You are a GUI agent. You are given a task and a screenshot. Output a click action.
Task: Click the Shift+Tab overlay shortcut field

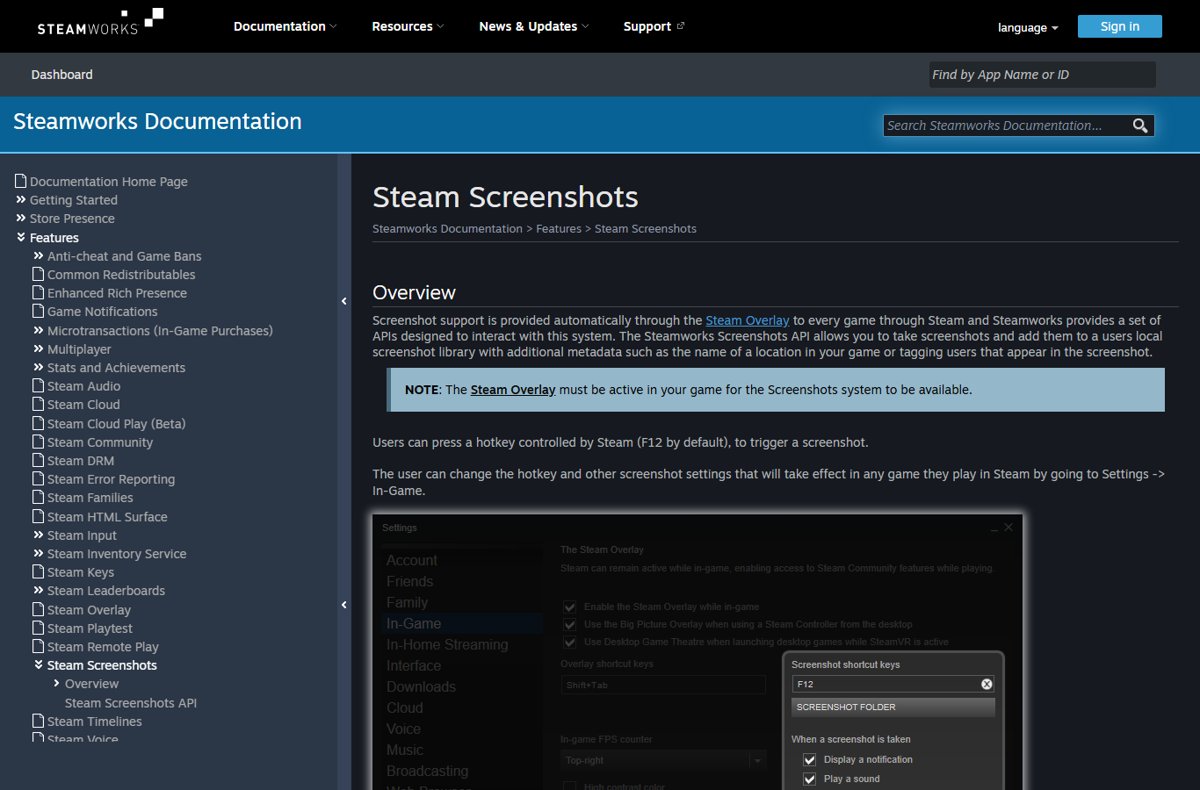[663, 685]
